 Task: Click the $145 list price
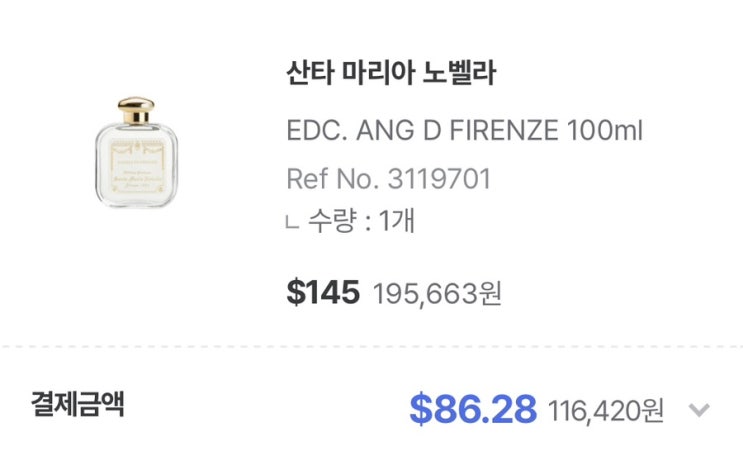click(322, 292)
